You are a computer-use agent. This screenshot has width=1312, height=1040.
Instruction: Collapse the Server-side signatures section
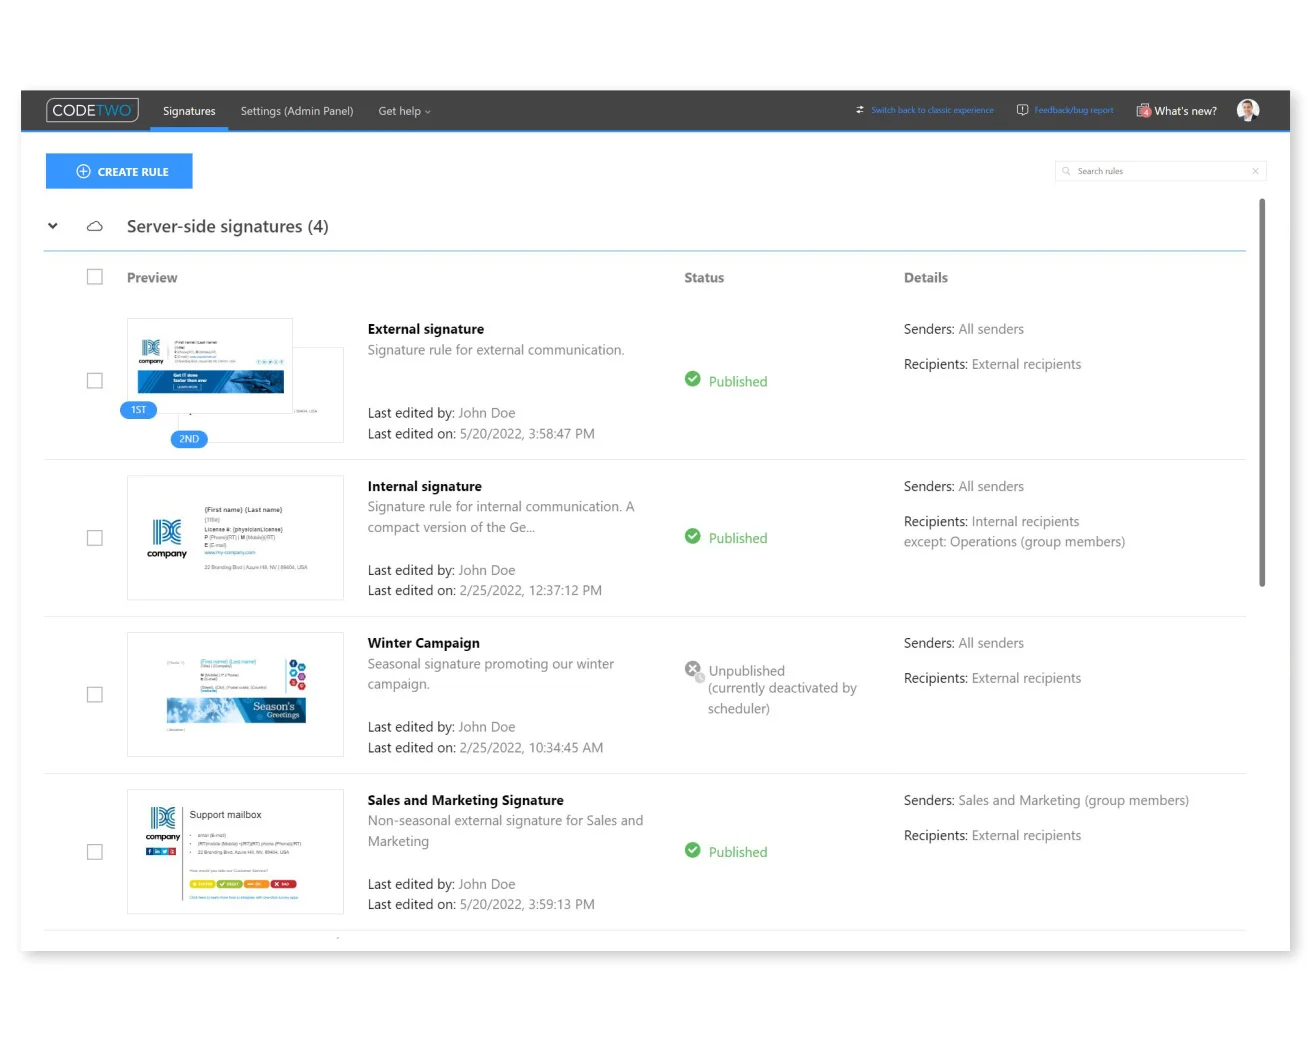[53, 226]
